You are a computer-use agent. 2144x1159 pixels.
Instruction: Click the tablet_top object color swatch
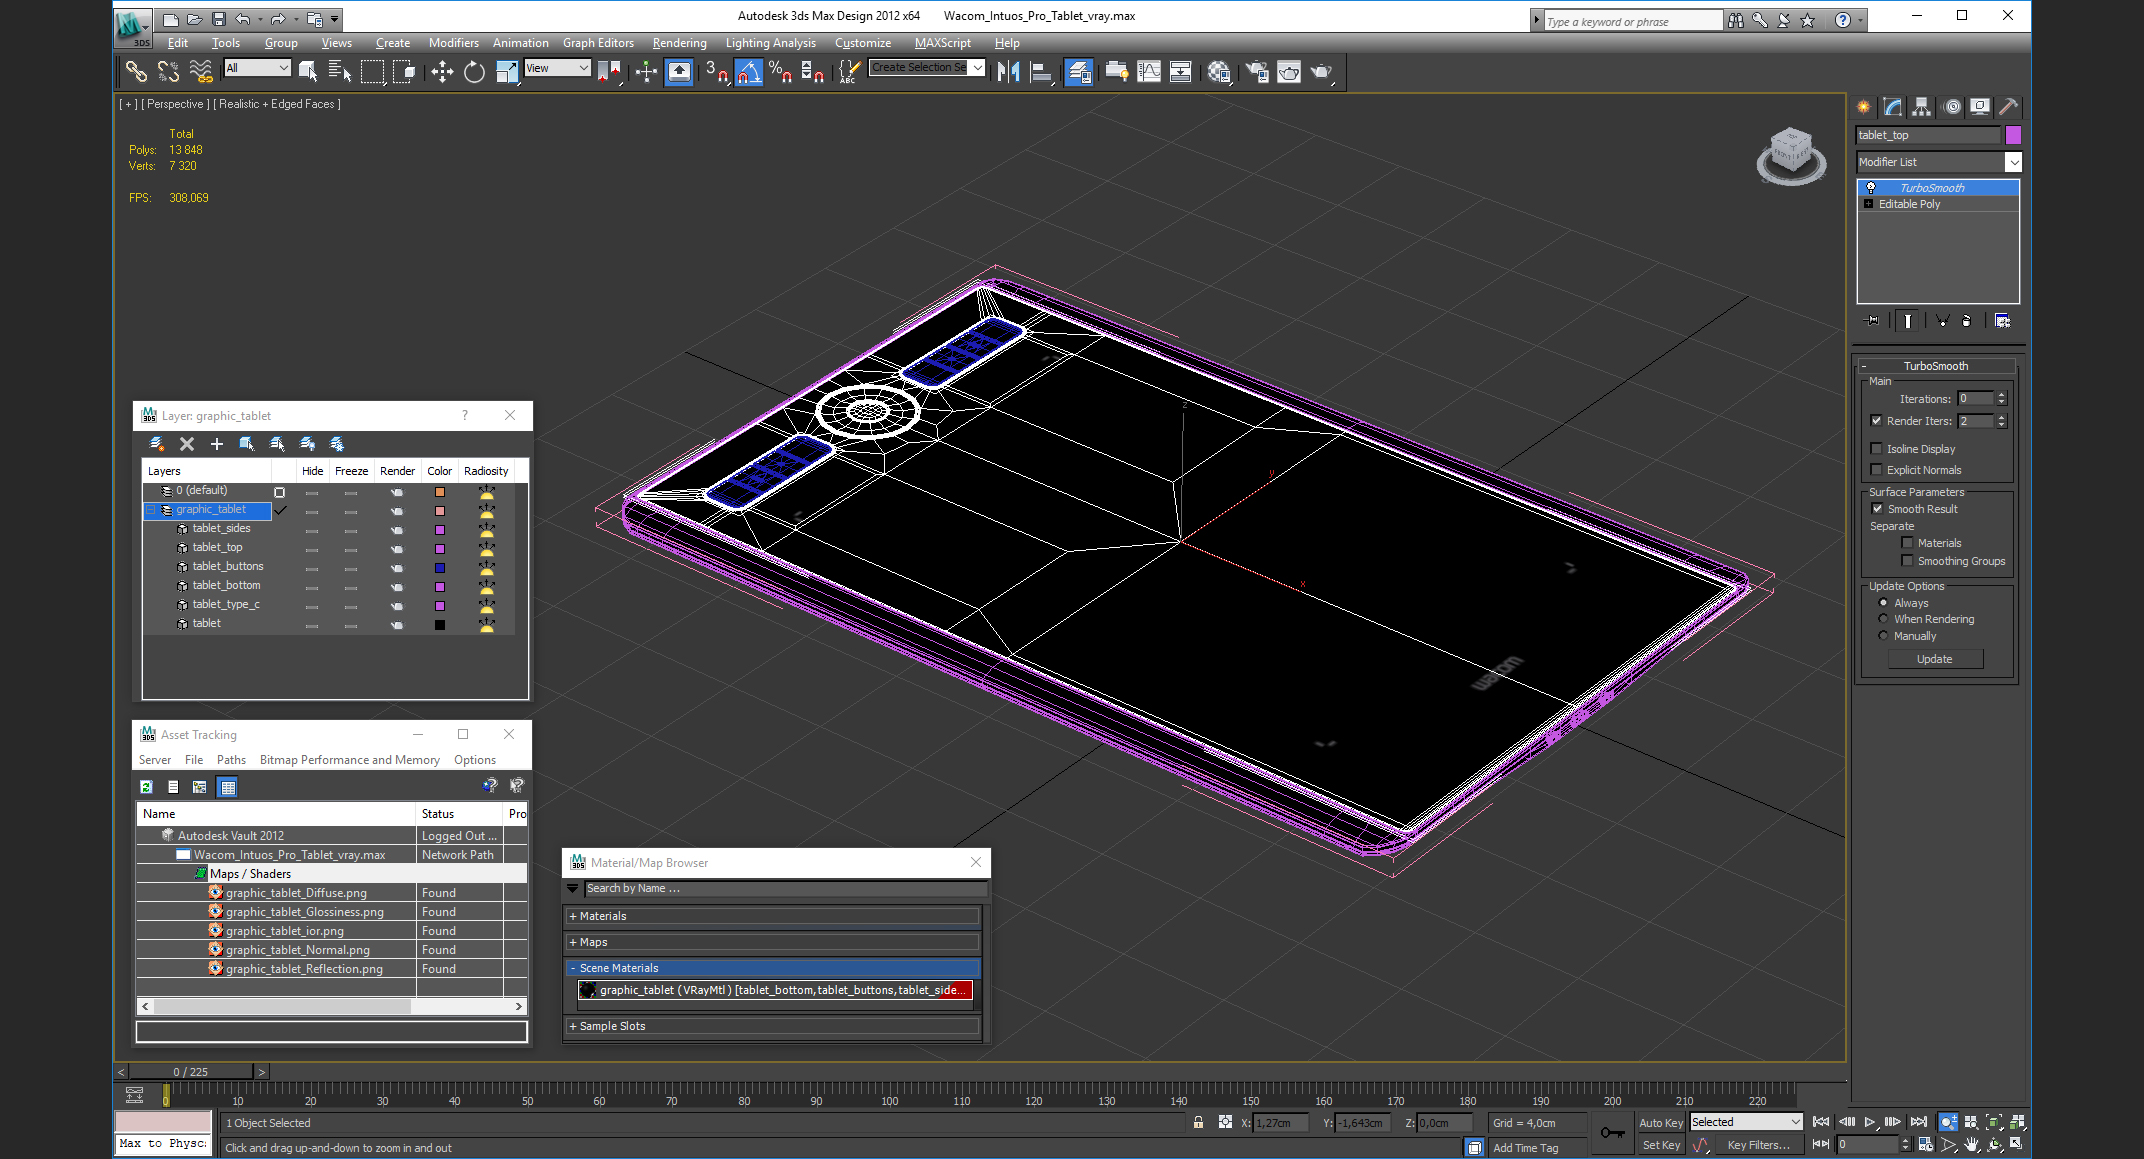(2014, 135)
